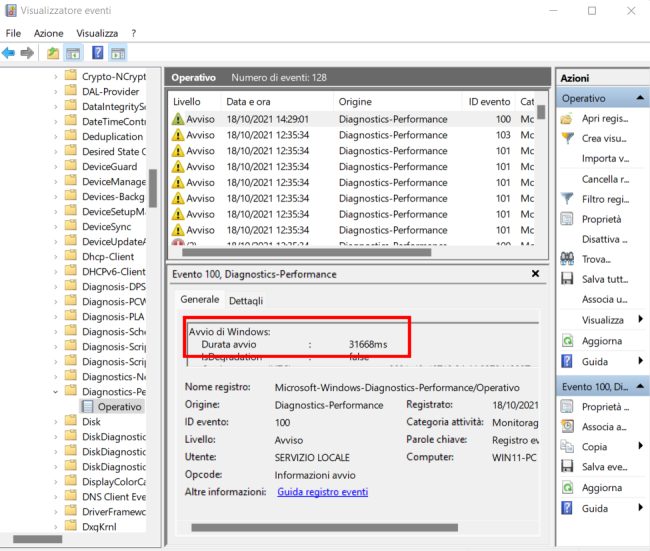
Task: Click the DeviceGuard folder icon
Action: tap(71, 166)
